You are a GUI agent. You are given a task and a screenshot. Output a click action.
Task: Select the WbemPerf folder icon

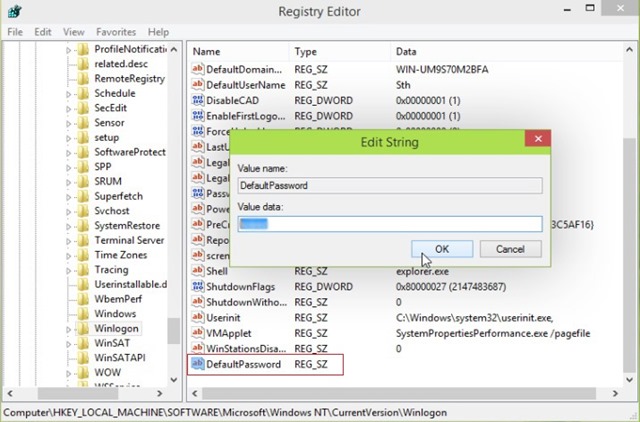click(83, 299)
